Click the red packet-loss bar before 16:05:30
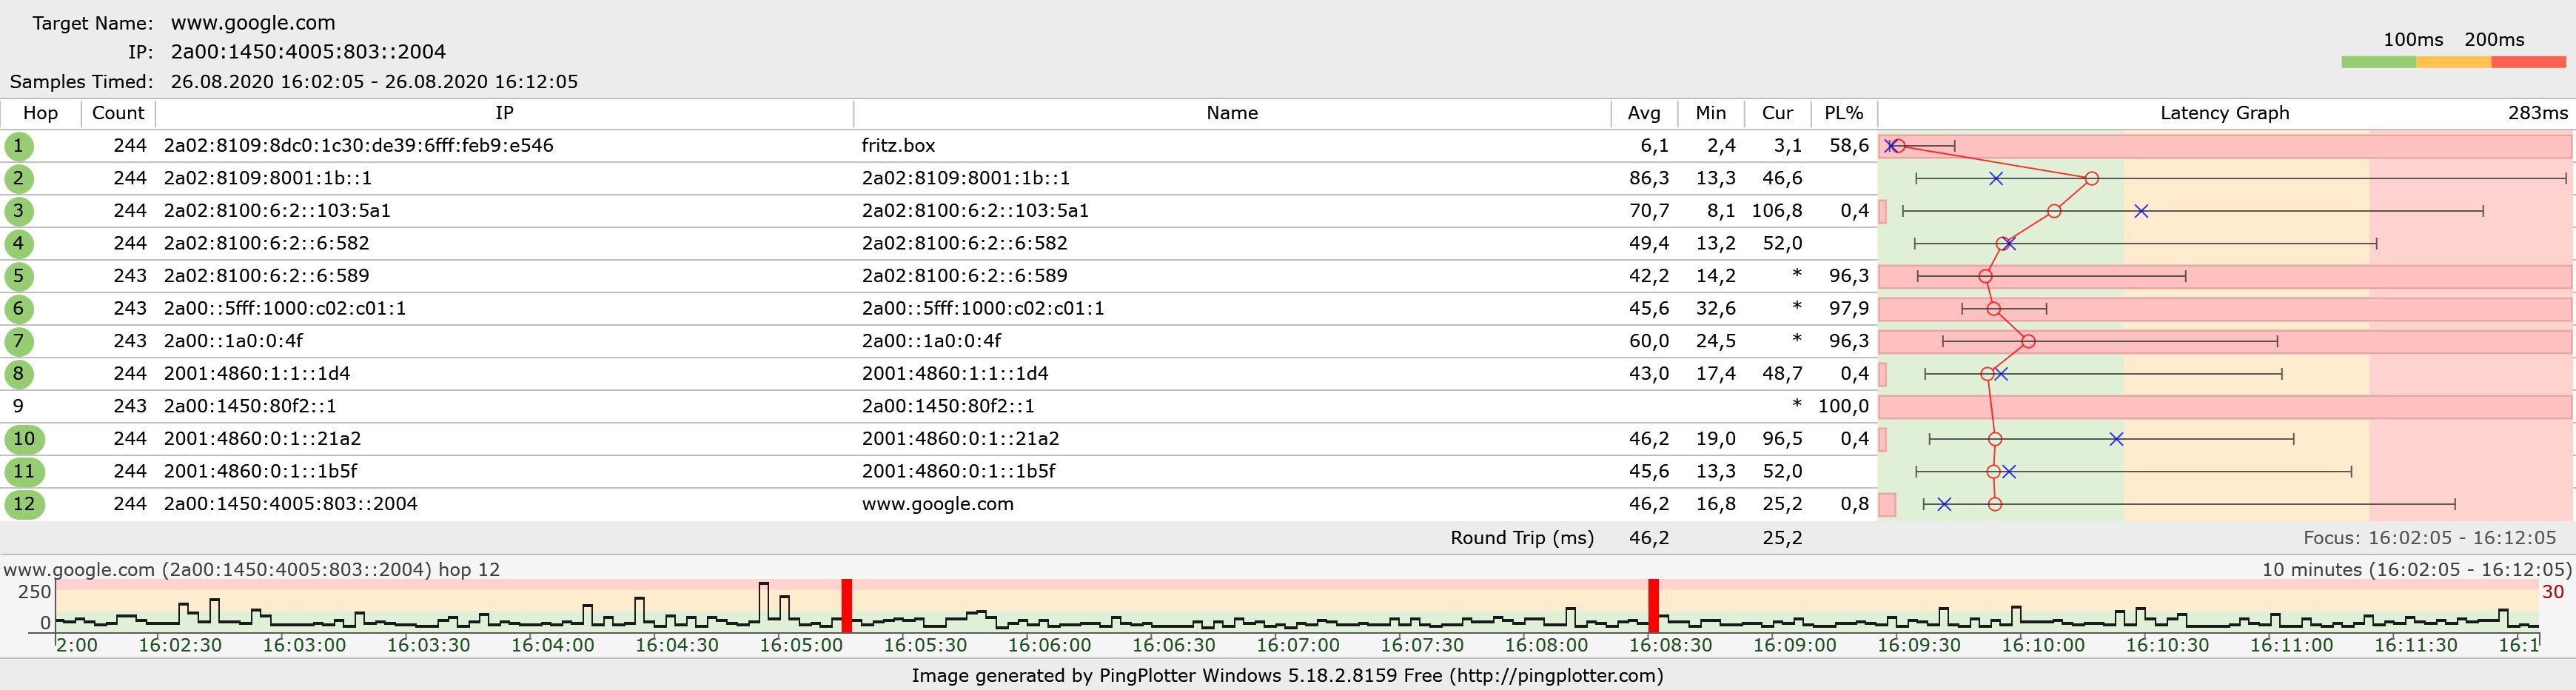The width and height of the screenshot is (2576, 690). tap(846, 606)
